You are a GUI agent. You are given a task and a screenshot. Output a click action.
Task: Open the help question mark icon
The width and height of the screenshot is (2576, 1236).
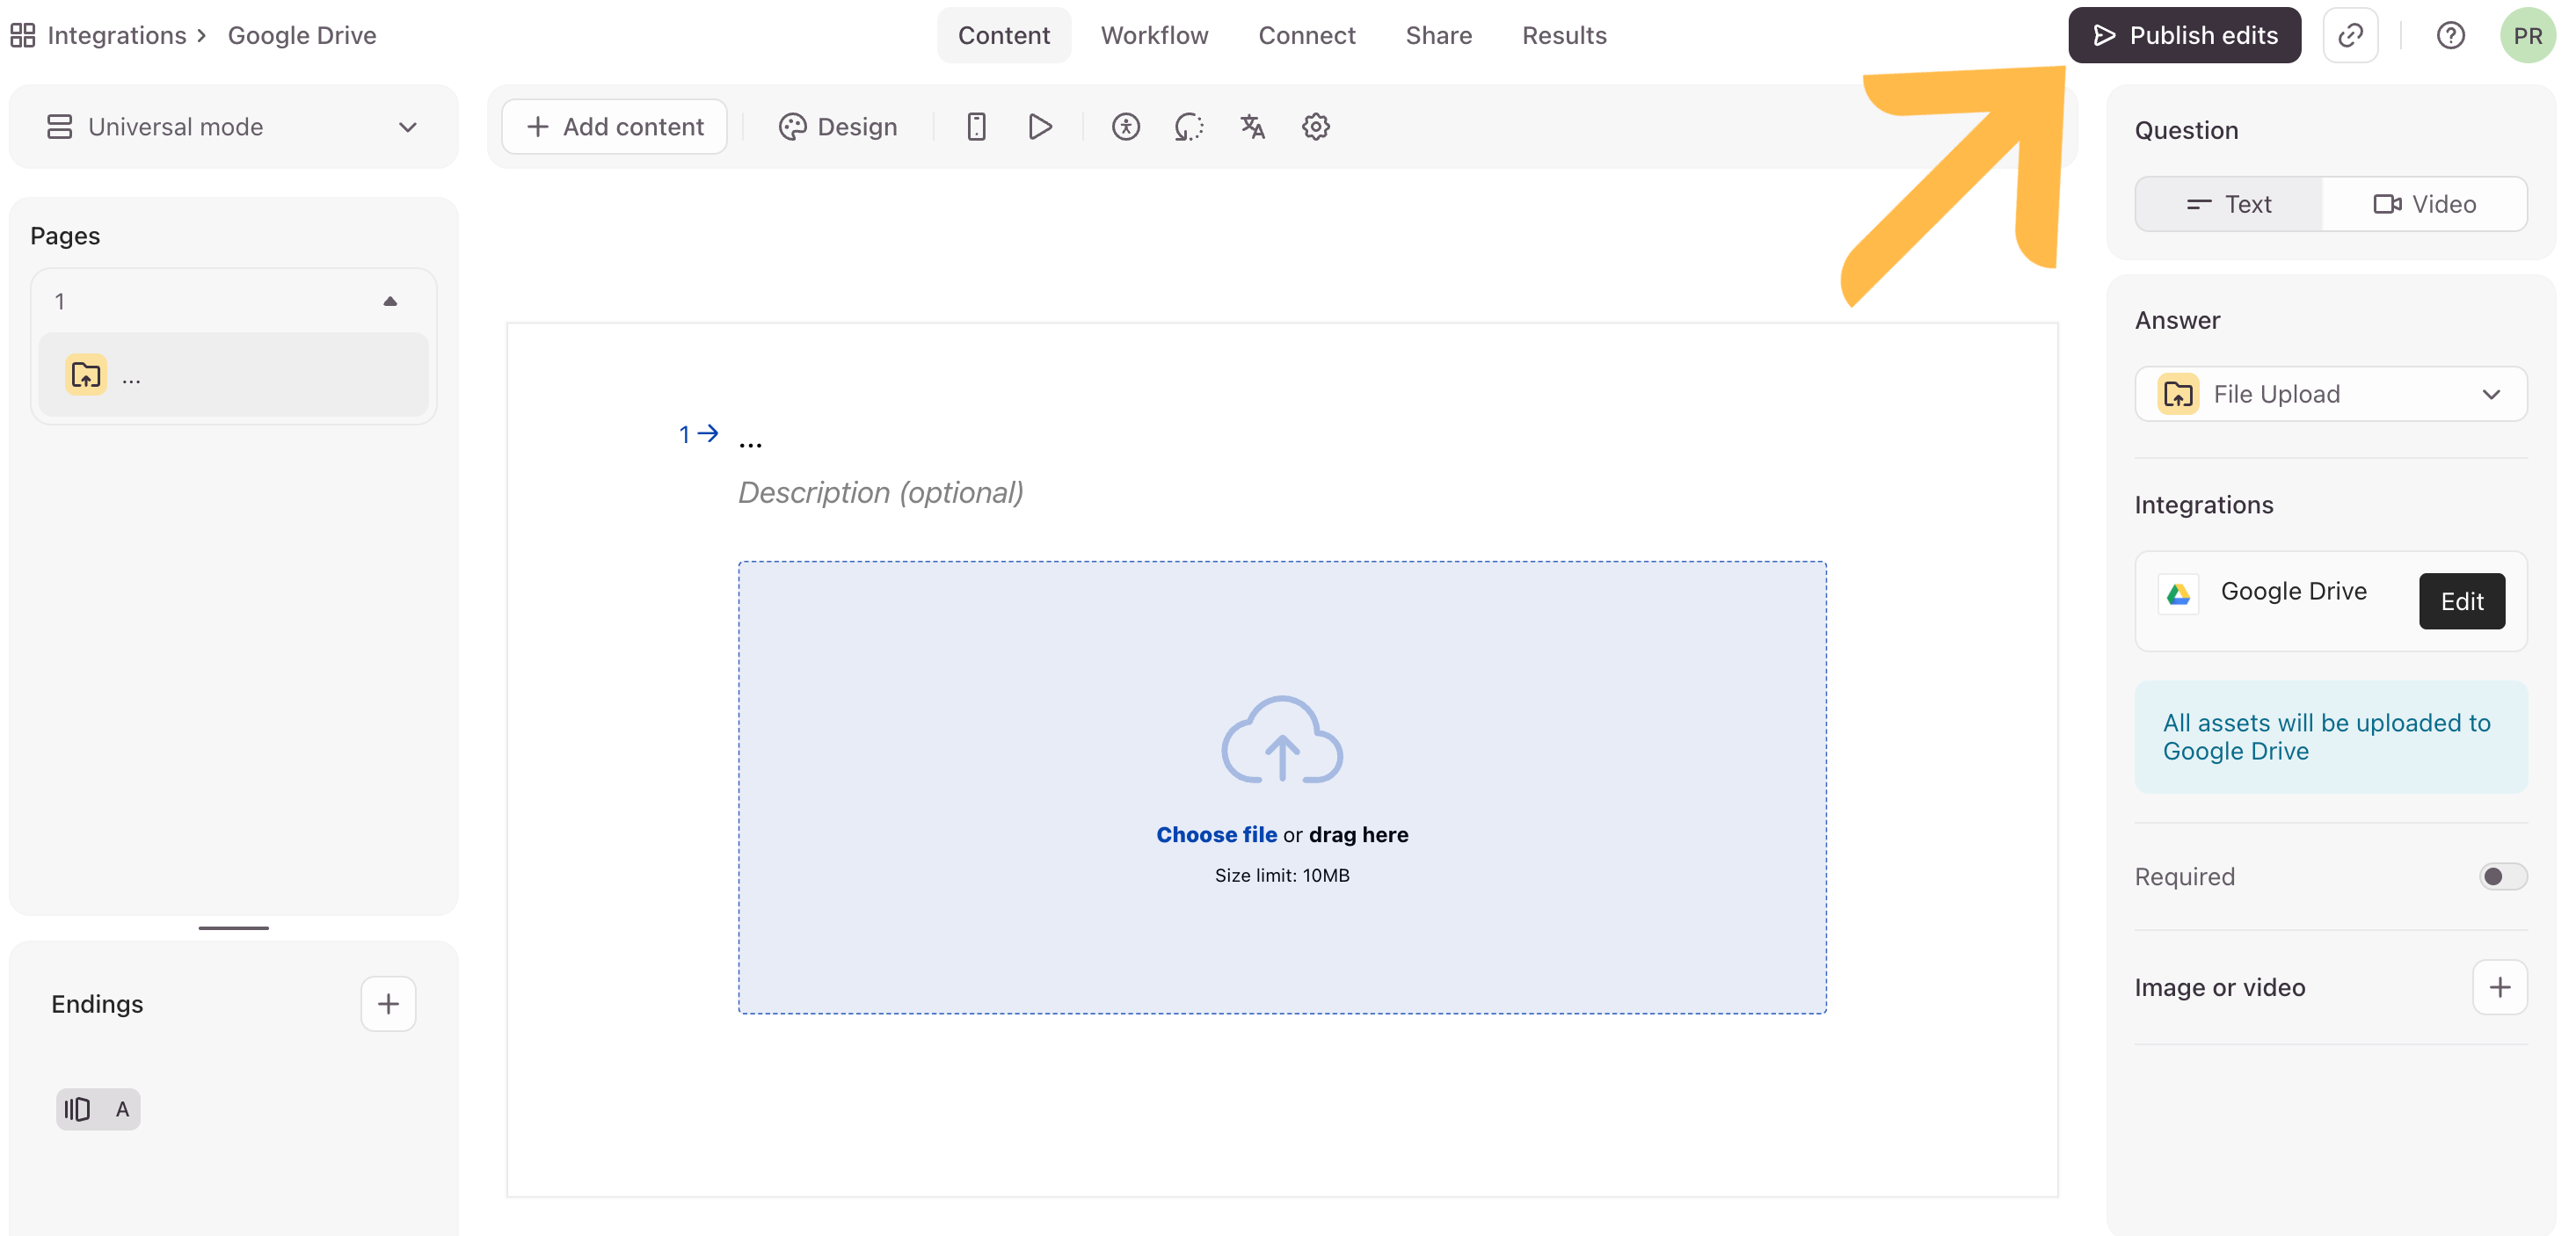(x=2449, y=36)
